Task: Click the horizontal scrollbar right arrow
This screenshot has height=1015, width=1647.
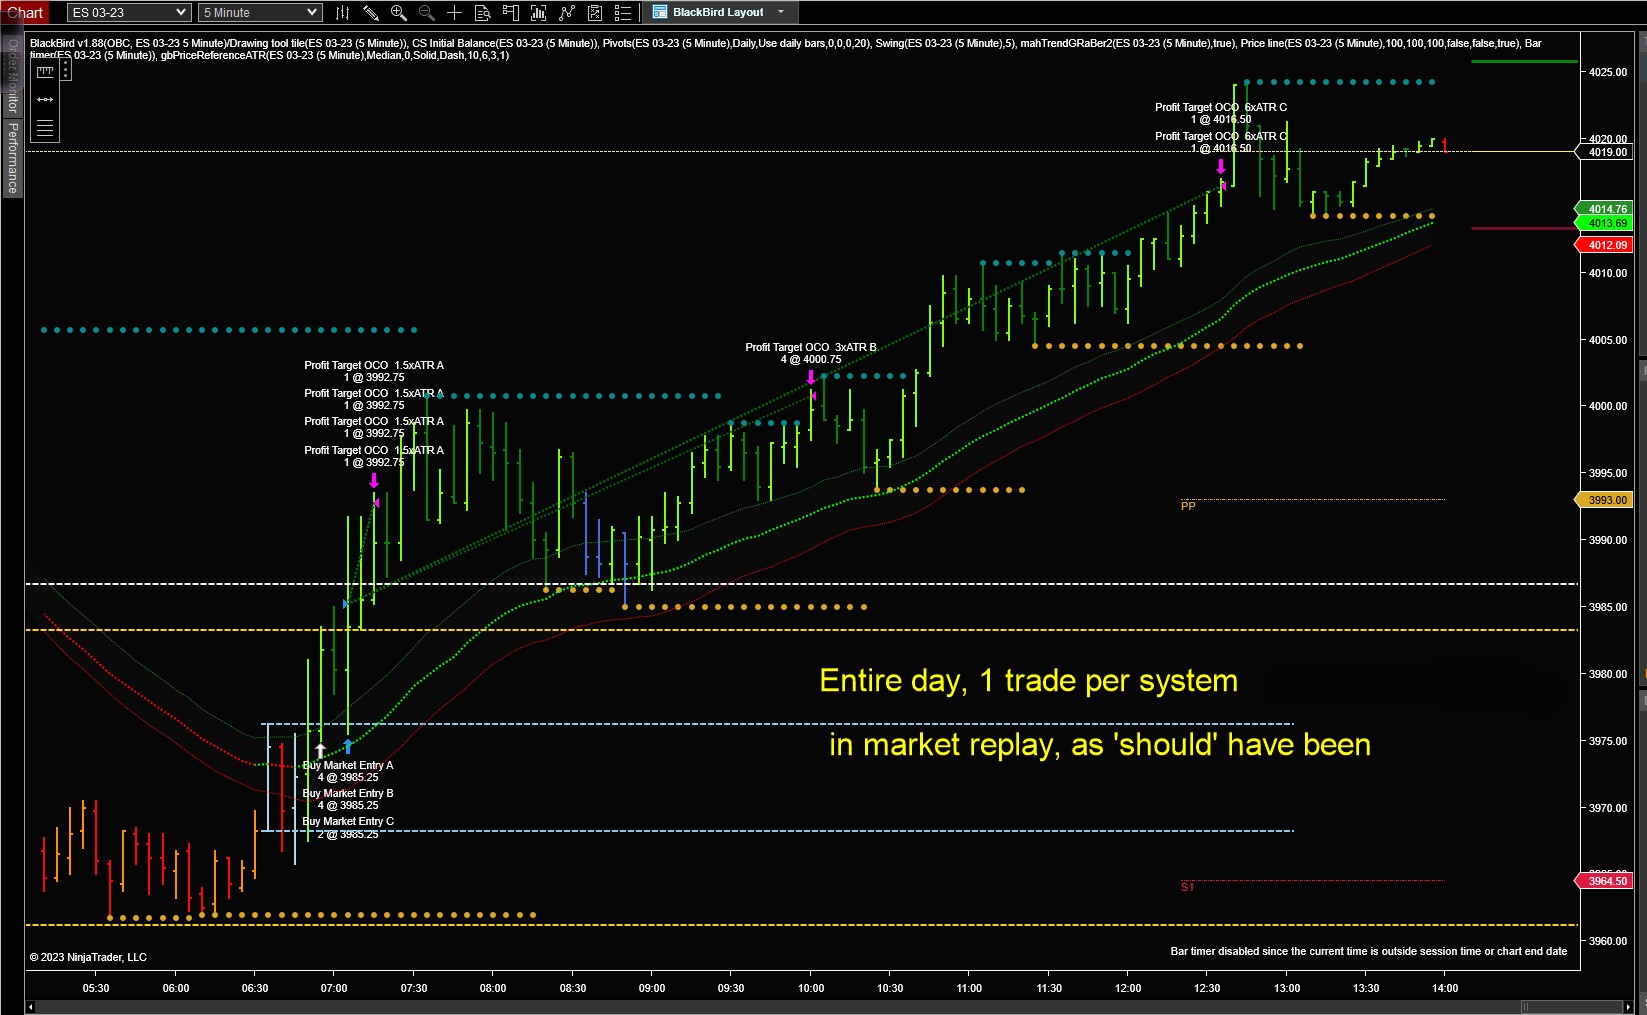Action: (1629, 1006)
